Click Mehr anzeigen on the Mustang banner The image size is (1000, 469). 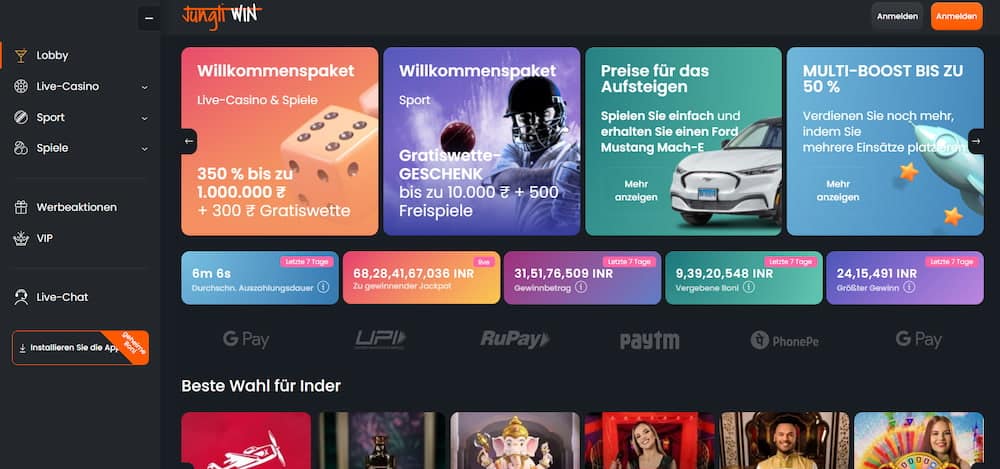[636, 191]
